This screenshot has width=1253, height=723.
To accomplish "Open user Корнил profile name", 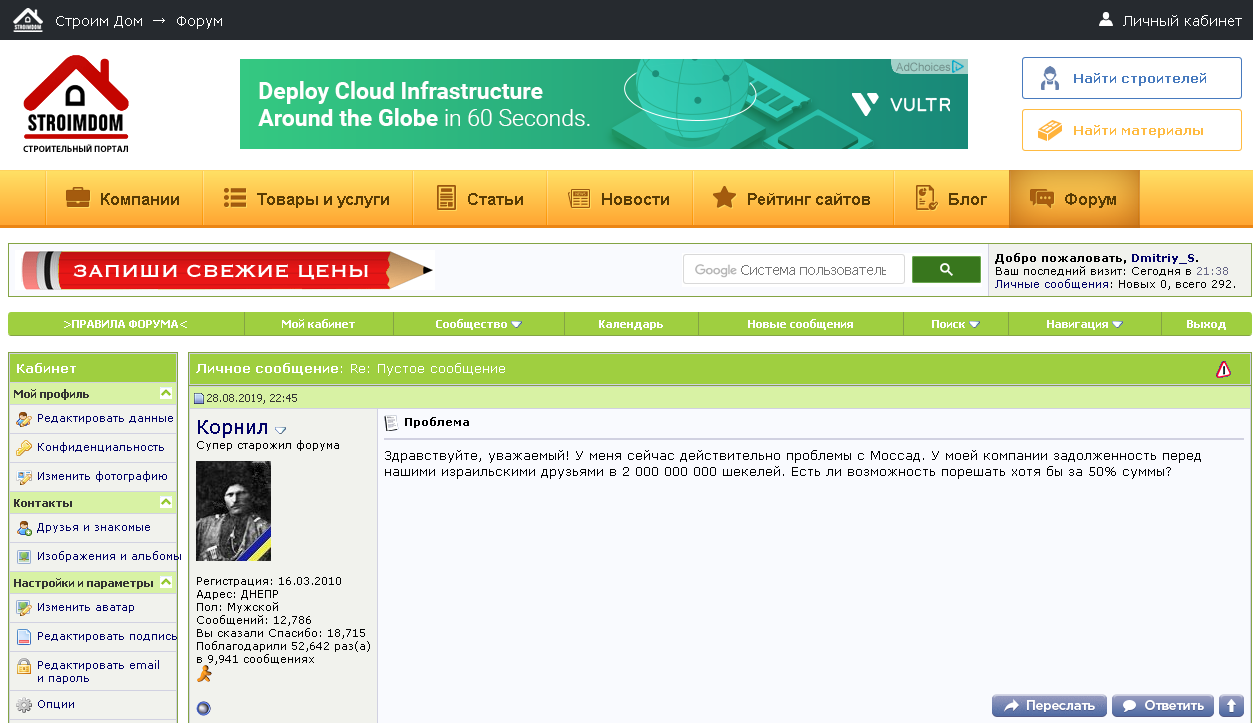I will pos(233,428).
